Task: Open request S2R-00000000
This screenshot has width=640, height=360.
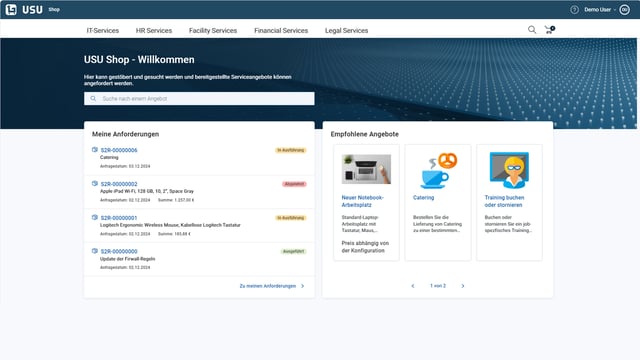Action: click(x=119, y=251)
